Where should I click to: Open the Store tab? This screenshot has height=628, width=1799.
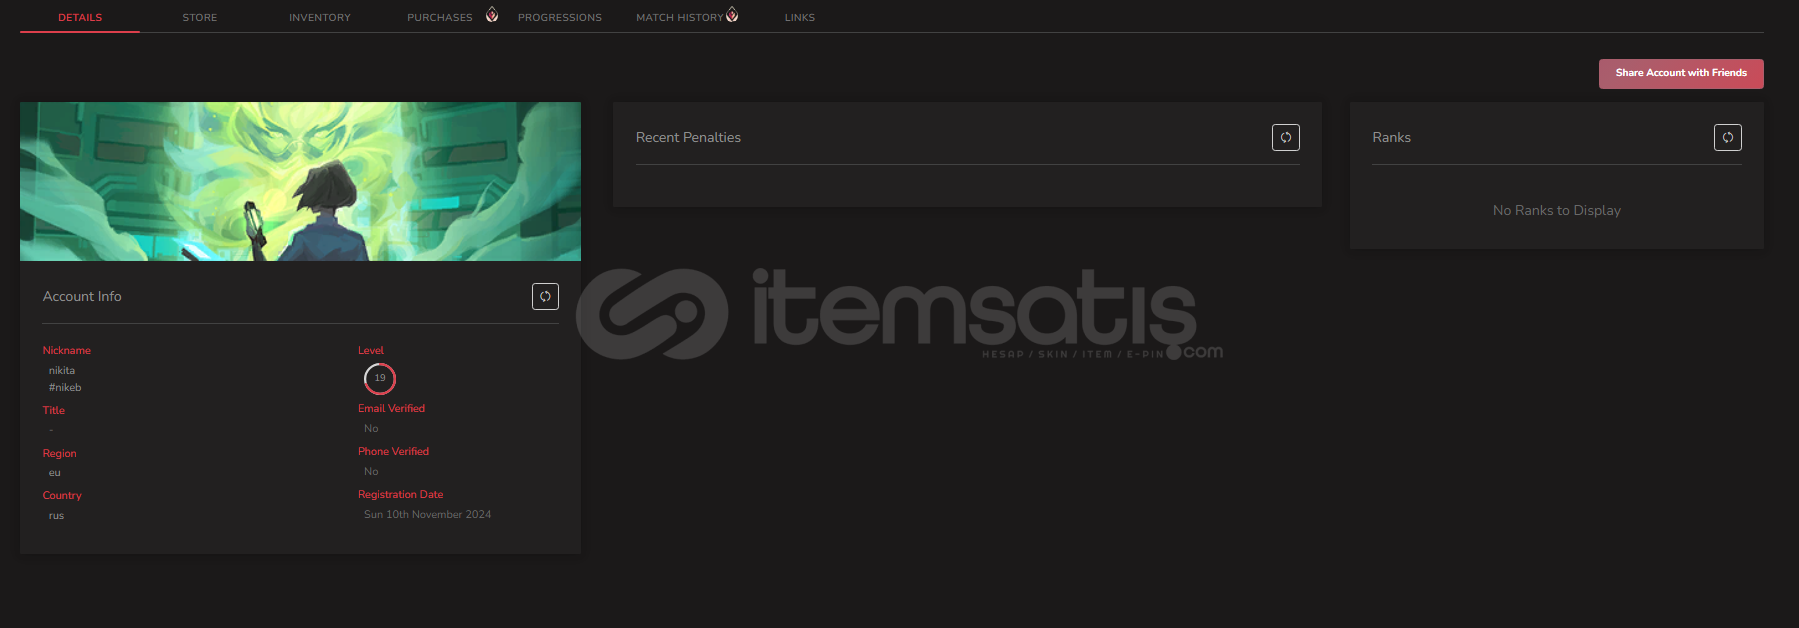pos(200,17)
